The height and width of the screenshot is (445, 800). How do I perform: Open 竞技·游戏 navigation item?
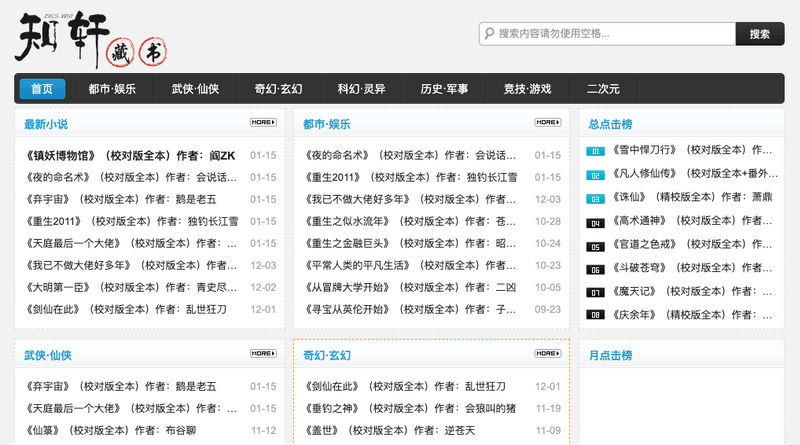click(528, 89)
